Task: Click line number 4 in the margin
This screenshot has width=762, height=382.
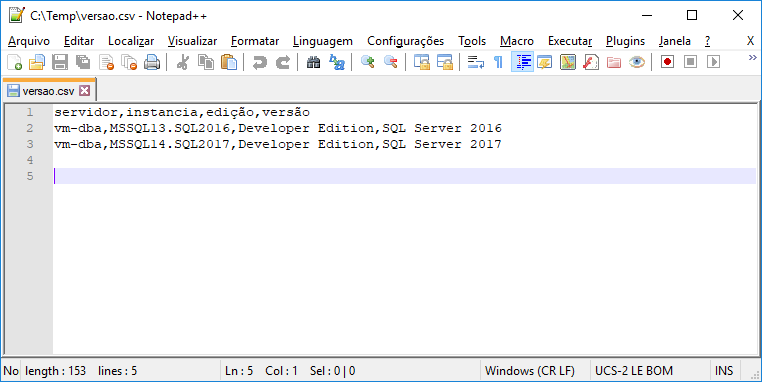Action: tap(30, 160)
